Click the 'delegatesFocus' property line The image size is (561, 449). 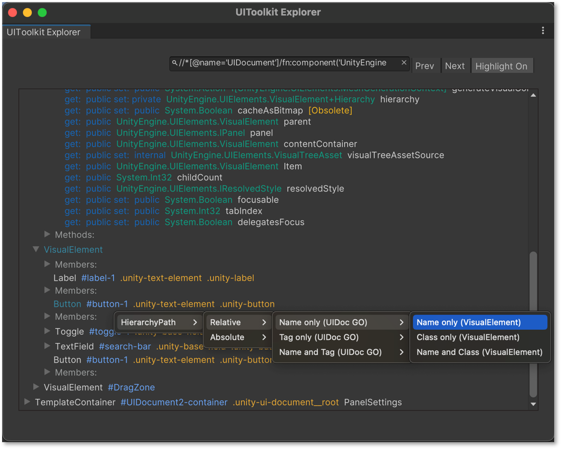click(184, 222)
